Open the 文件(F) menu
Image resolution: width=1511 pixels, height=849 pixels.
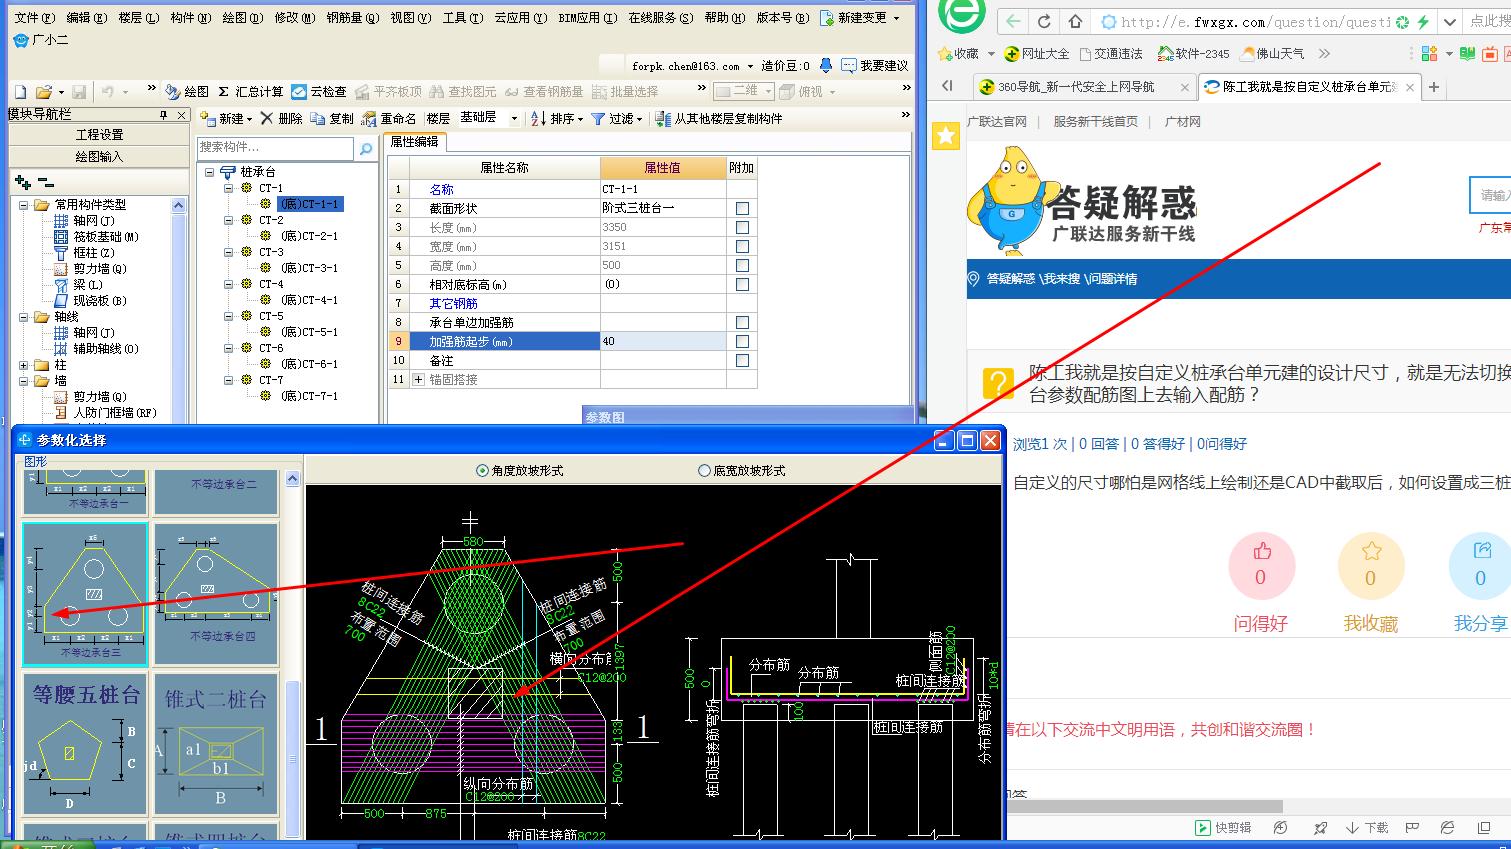coord(34,18)
